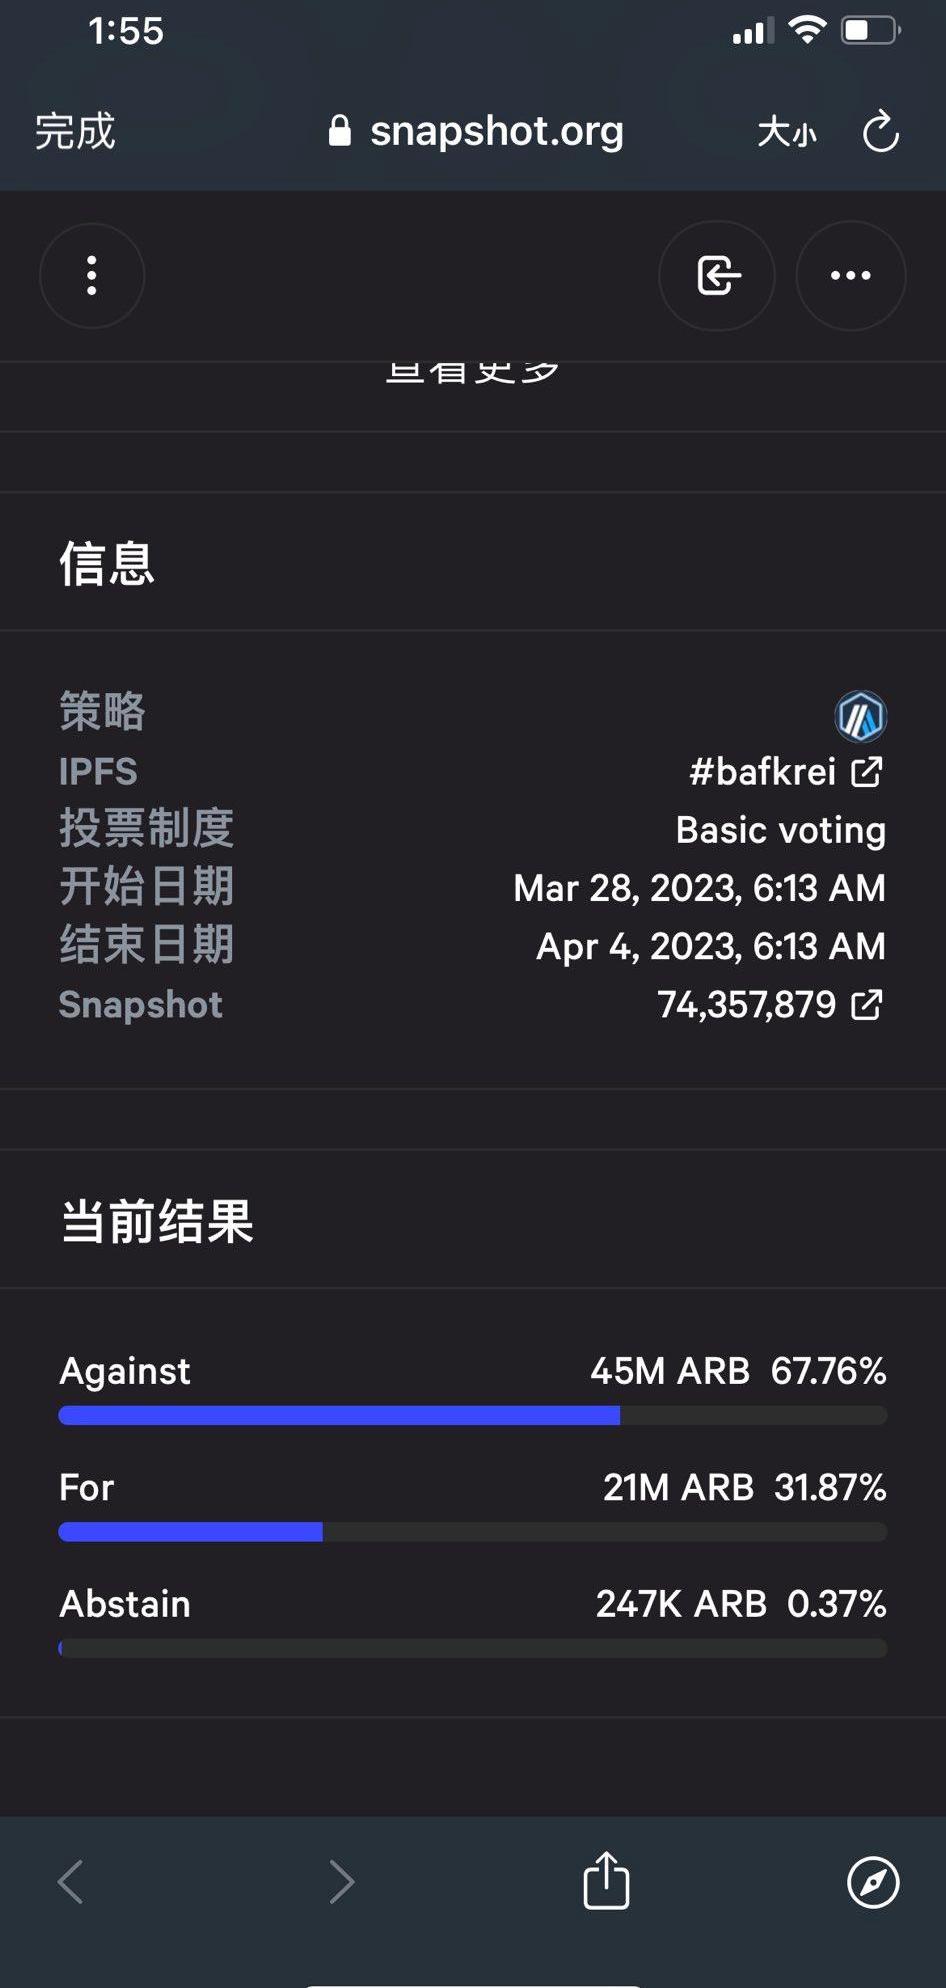
Task: Tap the Against result progress bar
Action: (473, 1415)
